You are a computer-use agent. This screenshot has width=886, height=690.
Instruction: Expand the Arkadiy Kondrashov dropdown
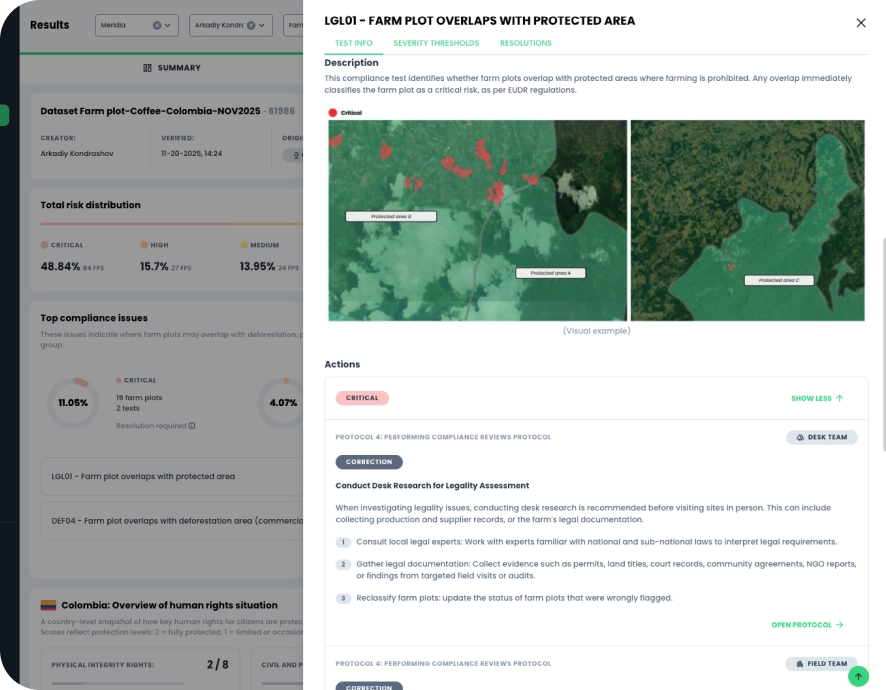click(262, 25)
